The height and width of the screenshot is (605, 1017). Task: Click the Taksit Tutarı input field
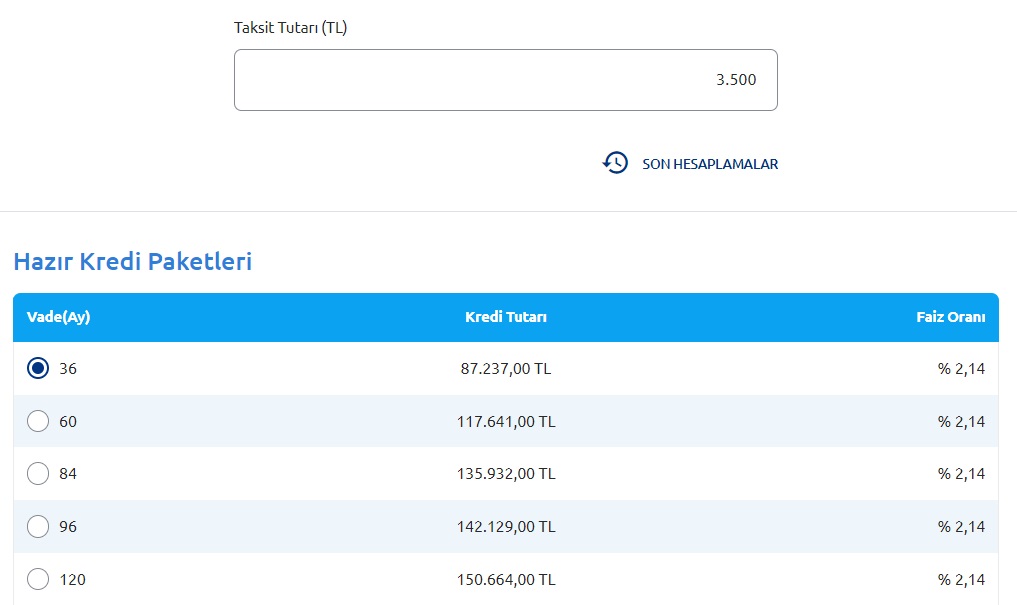point(505,80)
